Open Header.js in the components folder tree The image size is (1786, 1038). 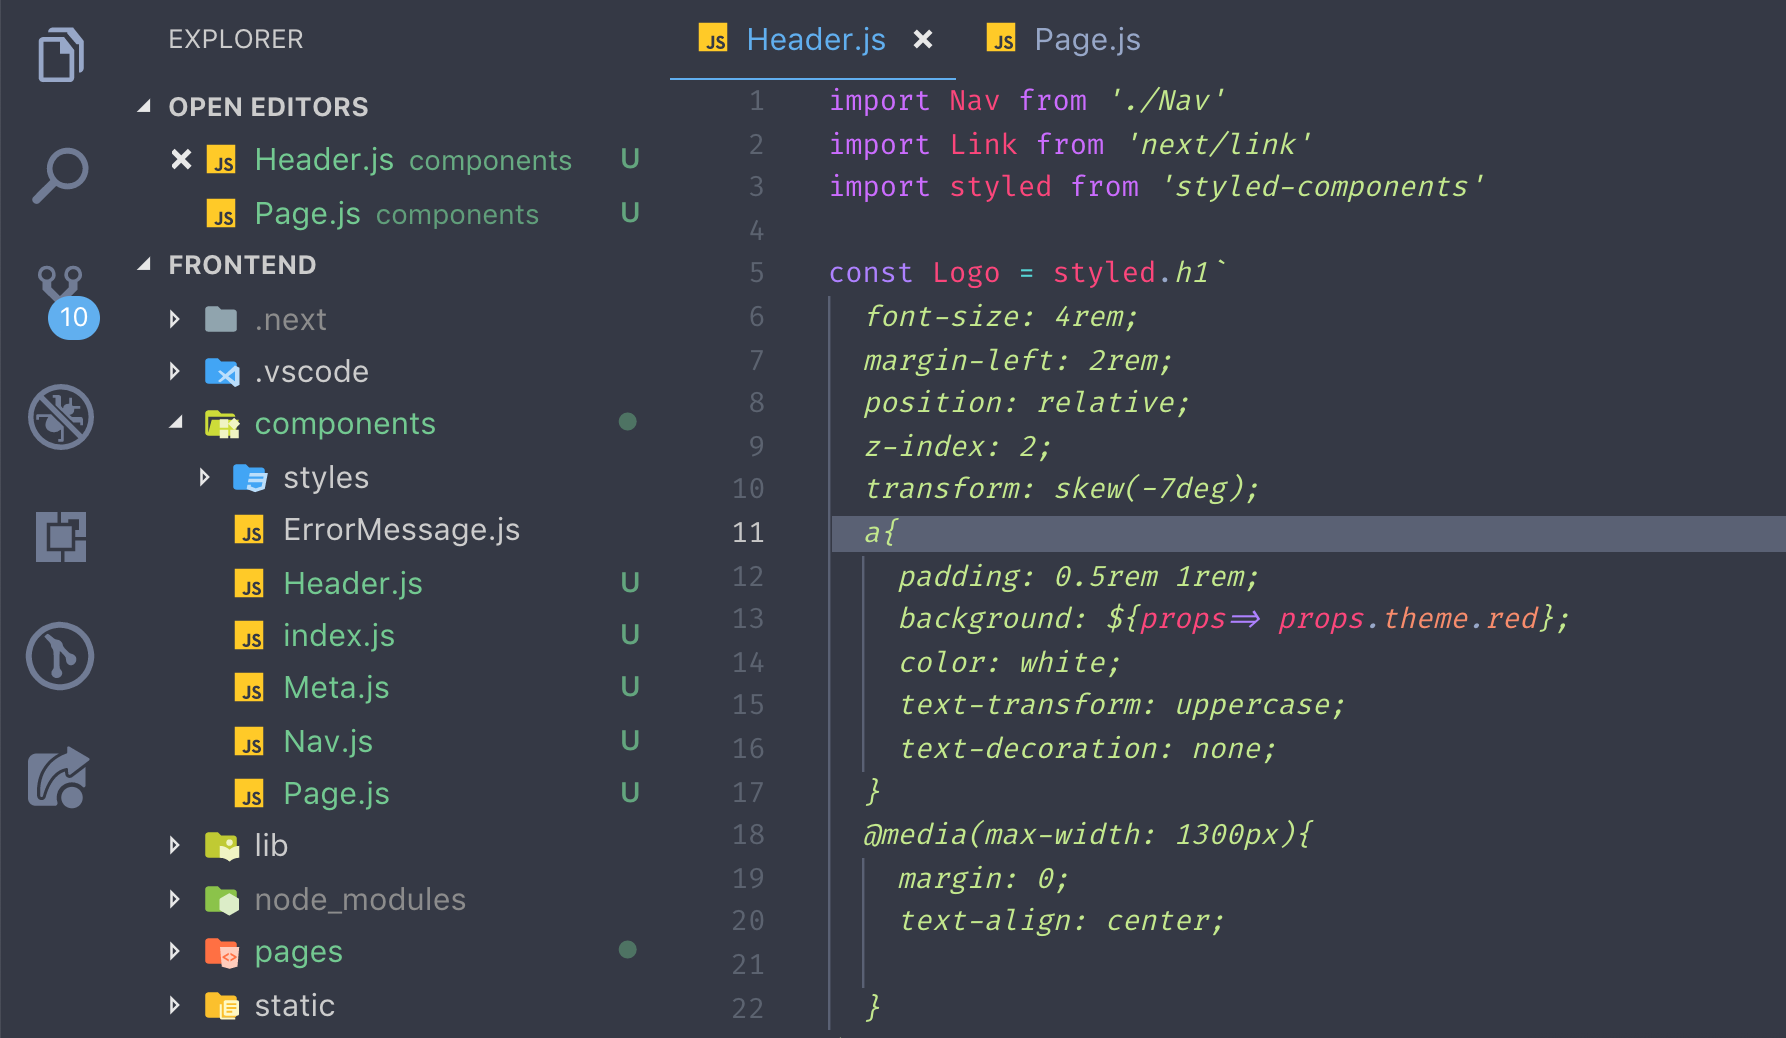pos(352,583)
